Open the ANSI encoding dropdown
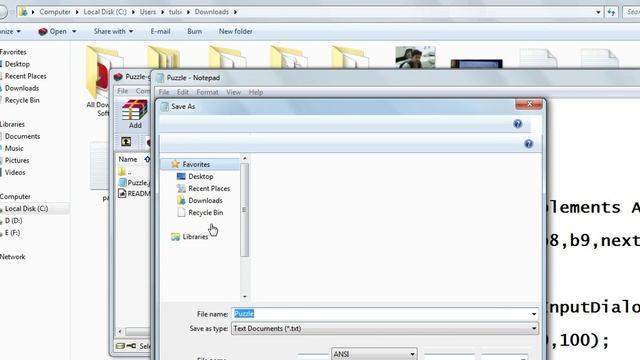 point(374,354)
